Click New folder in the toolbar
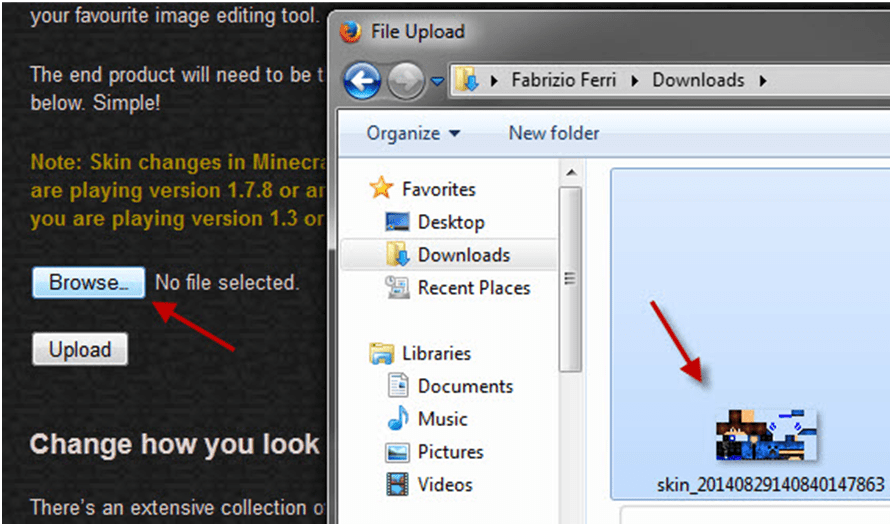The image size is (892, 526). click(x=554, y=133)
